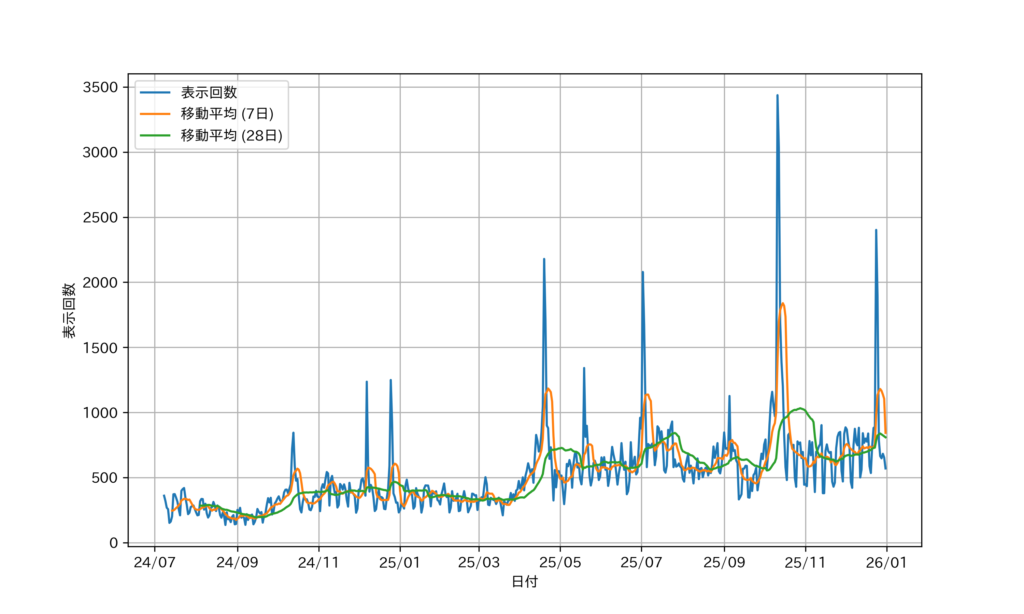Click the blue line swatch in the legend
The width and height of the screenshot is (1024, 614).
coord(155,93)
